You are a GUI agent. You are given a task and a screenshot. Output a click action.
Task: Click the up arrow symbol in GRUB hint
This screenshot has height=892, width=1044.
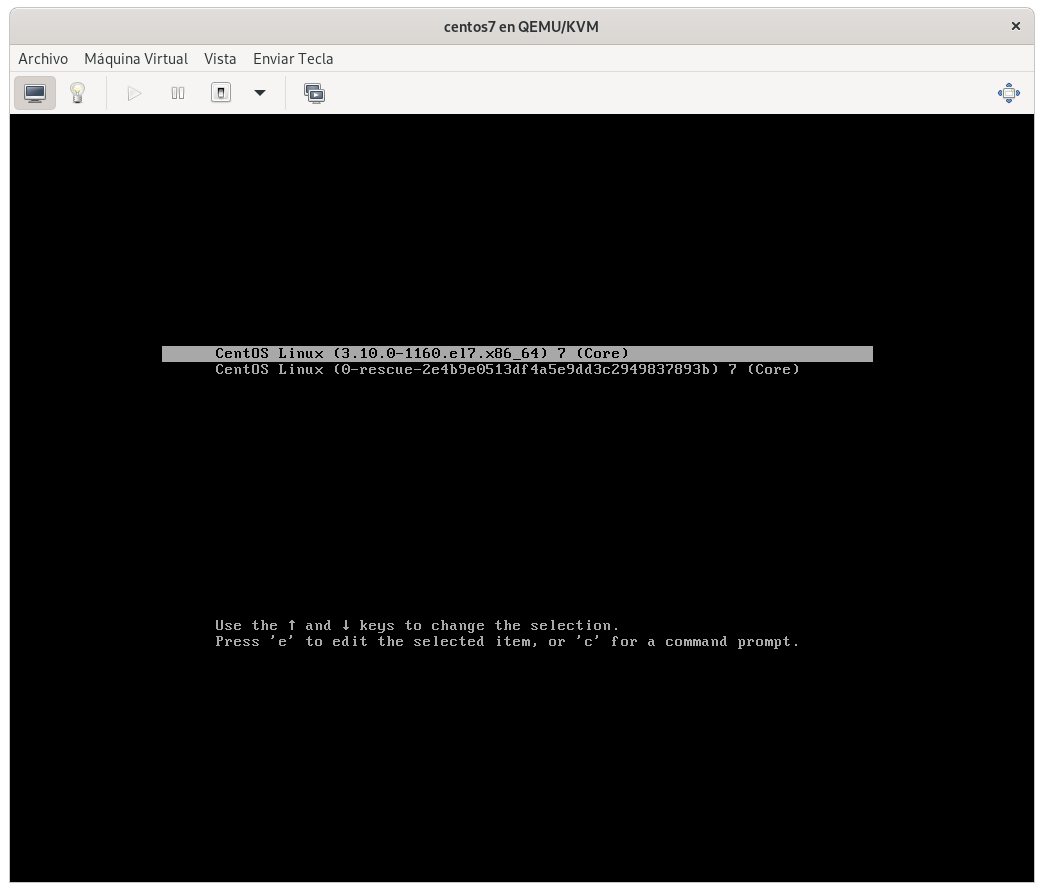(x=292, y=626)
